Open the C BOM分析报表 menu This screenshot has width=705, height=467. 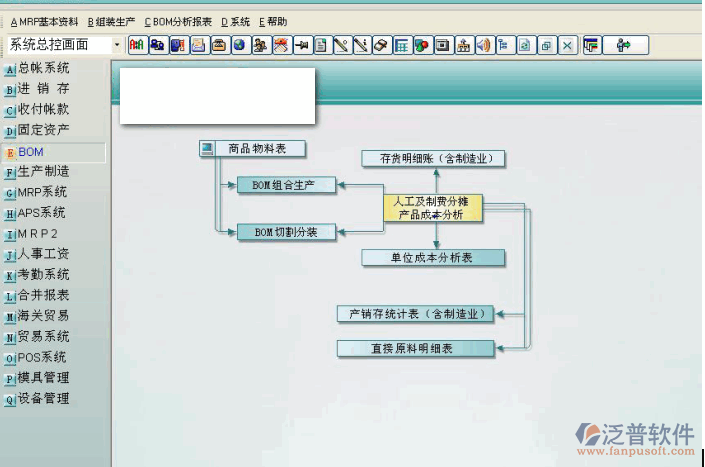(x=178, y=21)
